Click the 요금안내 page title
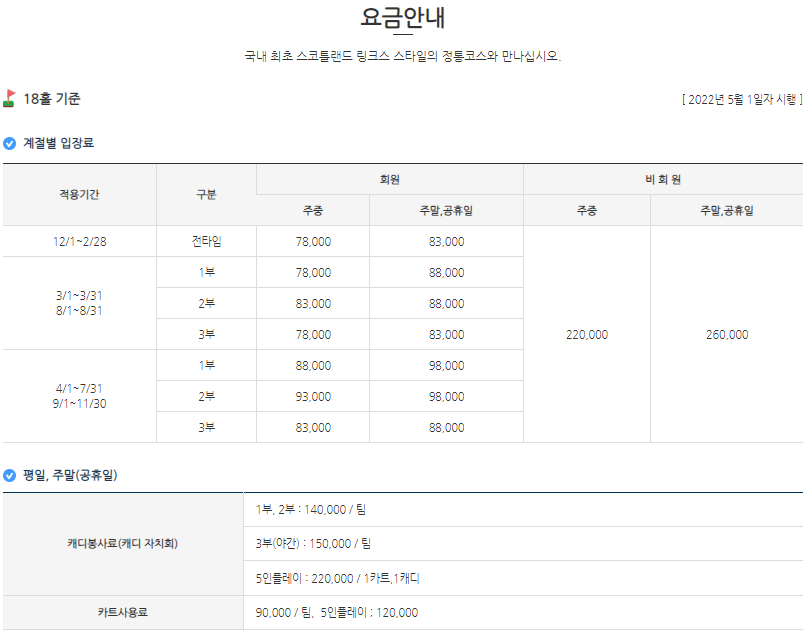 click(402, 18)
